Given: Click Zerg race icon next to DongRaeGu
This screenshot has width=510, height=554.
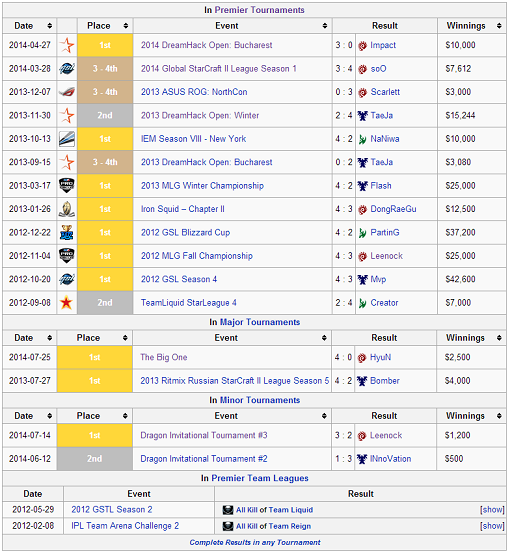Looking at the screenshot, I should [x=362, y=209].
